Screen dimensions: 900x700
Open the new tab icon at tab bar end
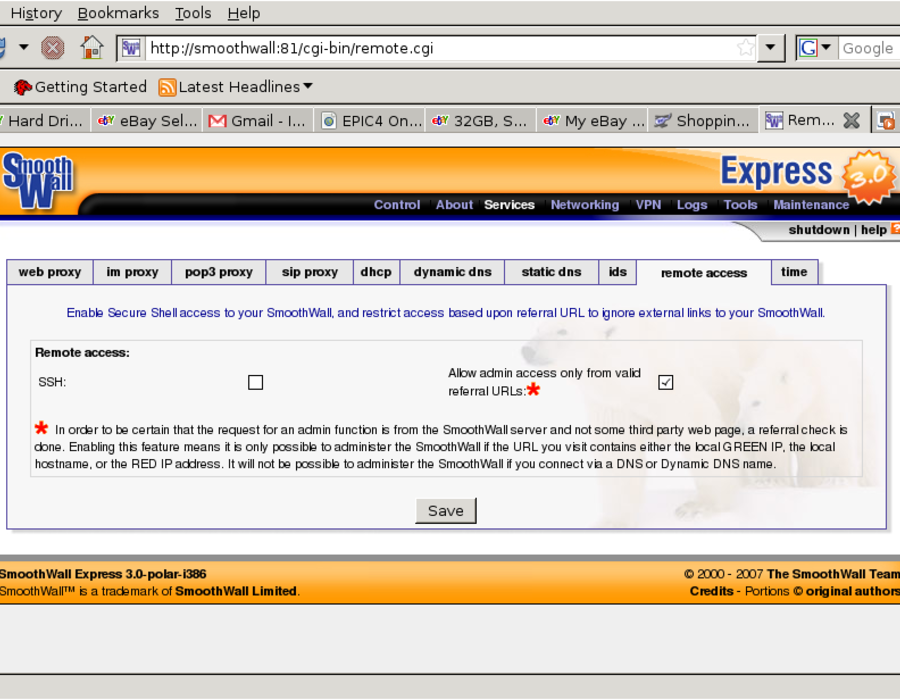click(x=886, y=120)
